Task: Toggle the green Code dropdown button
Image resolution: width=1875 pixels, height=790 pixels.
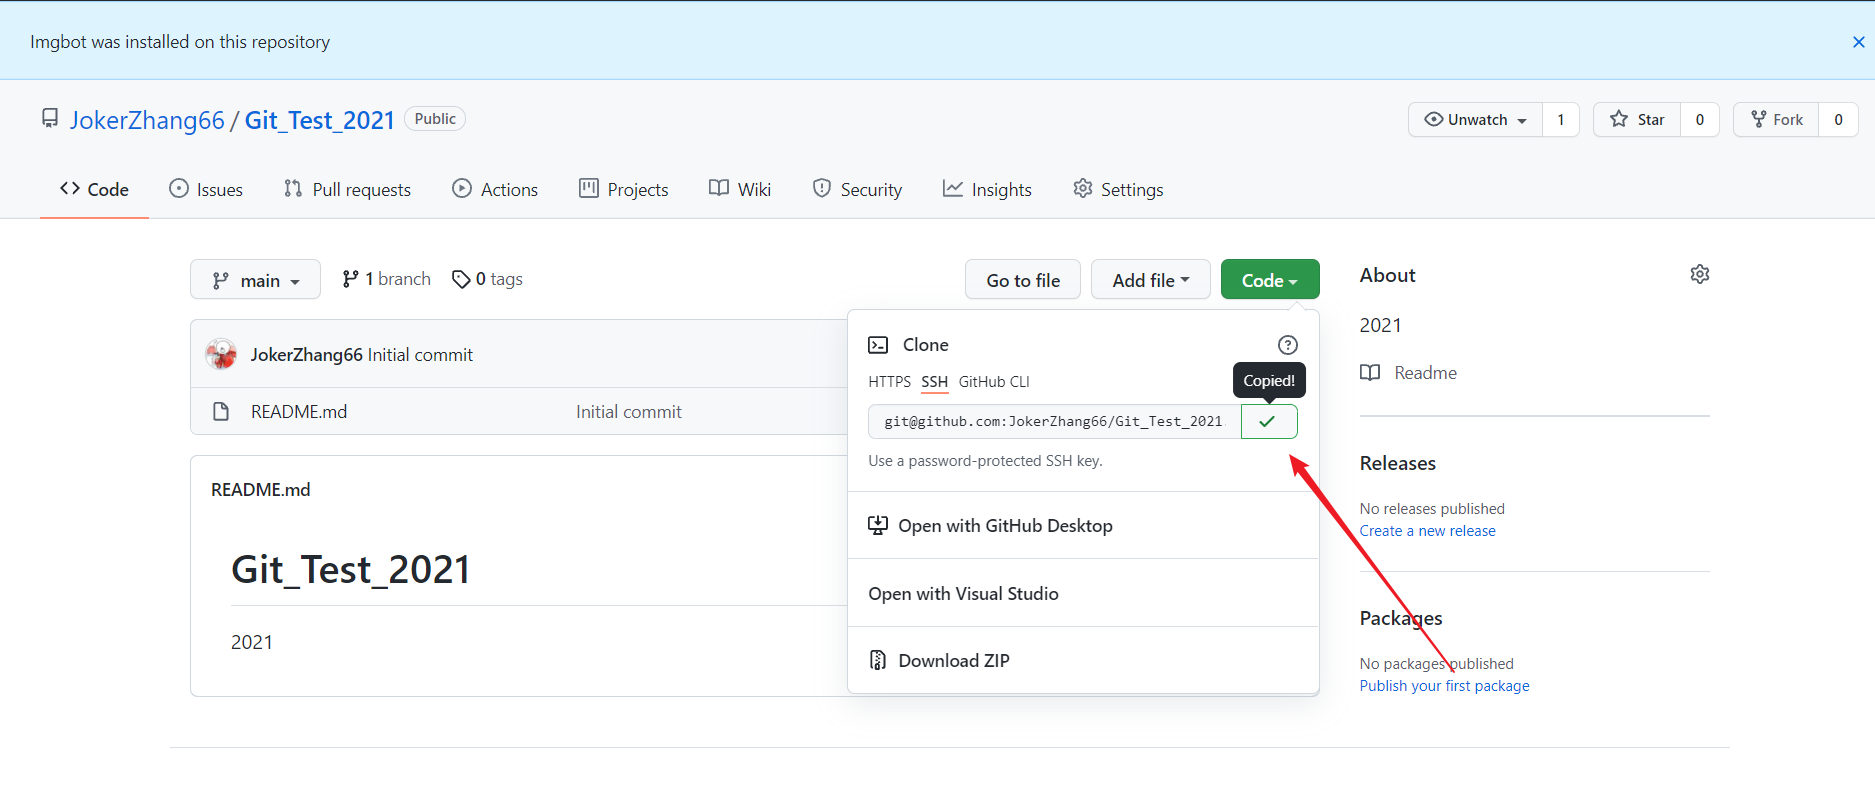Action: pos(1269,280)
